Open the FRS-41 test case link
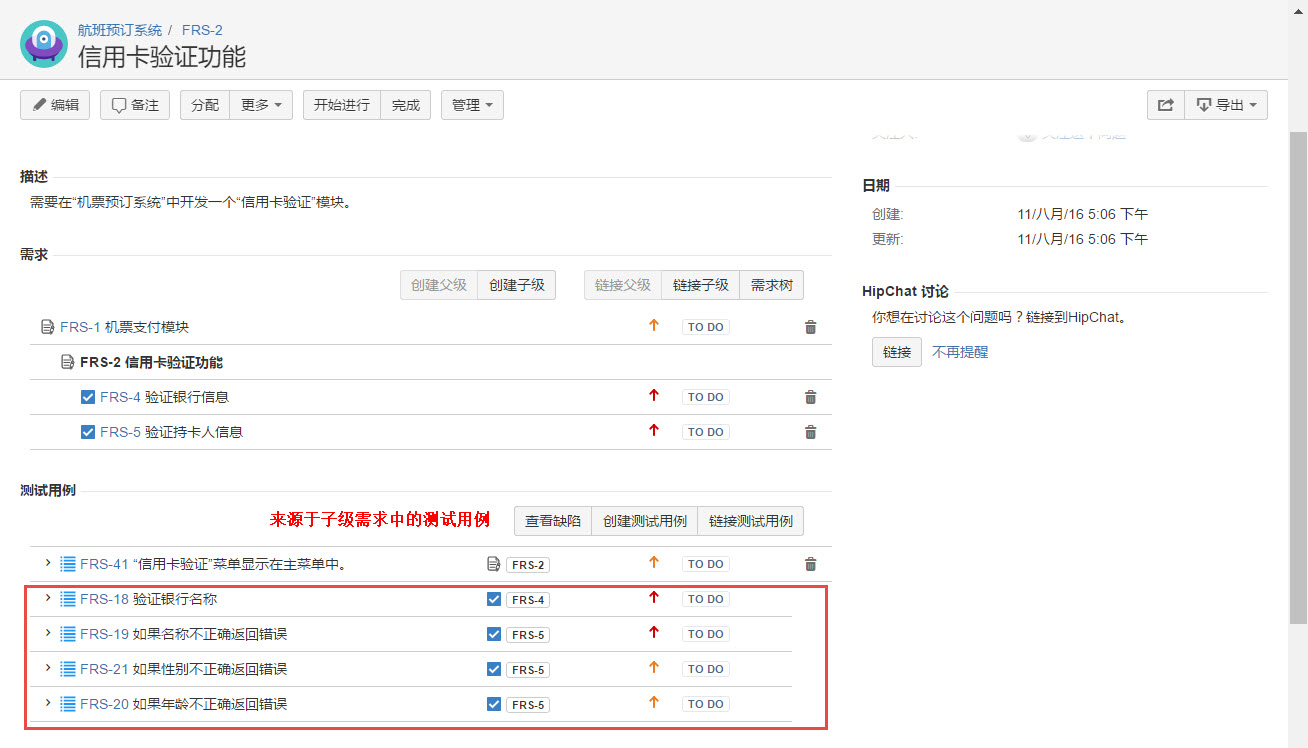 [x=104, y=564]
